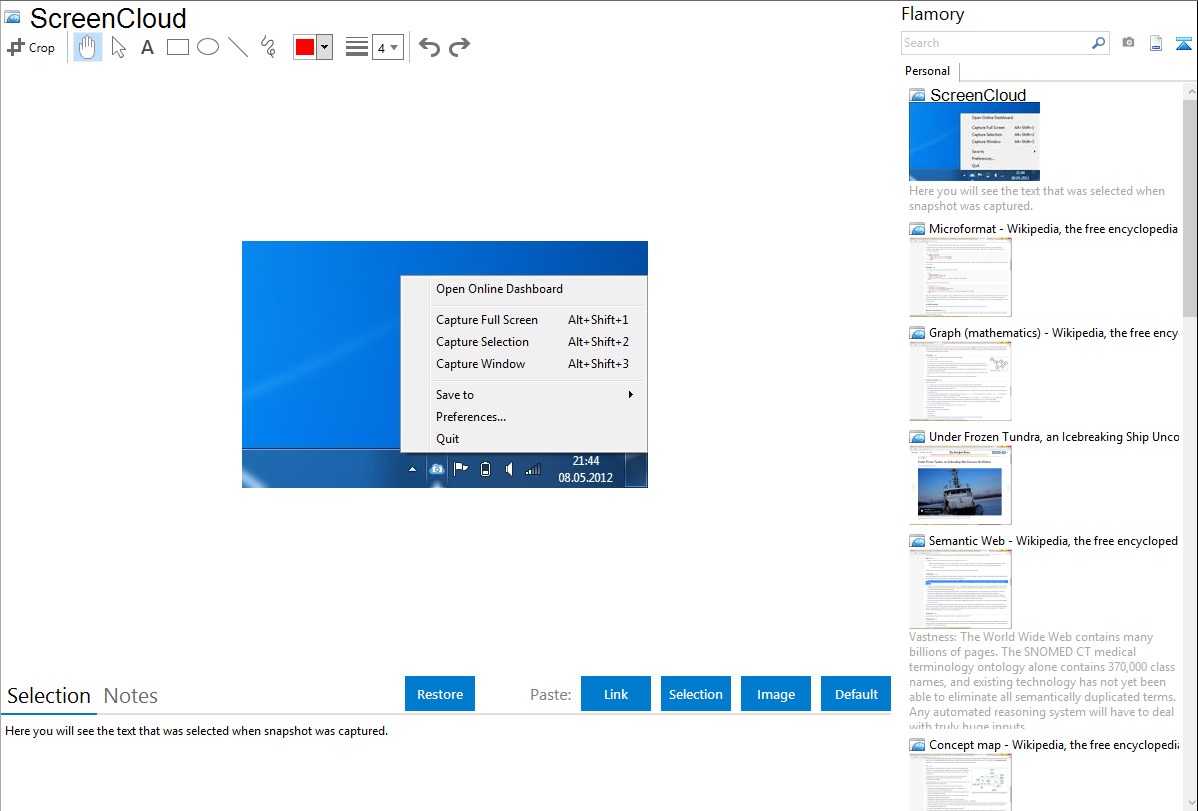Click the large ScreenCloud snapshot image in the editor
This screenshot has height=811, width=1198.
click(445, 365)
